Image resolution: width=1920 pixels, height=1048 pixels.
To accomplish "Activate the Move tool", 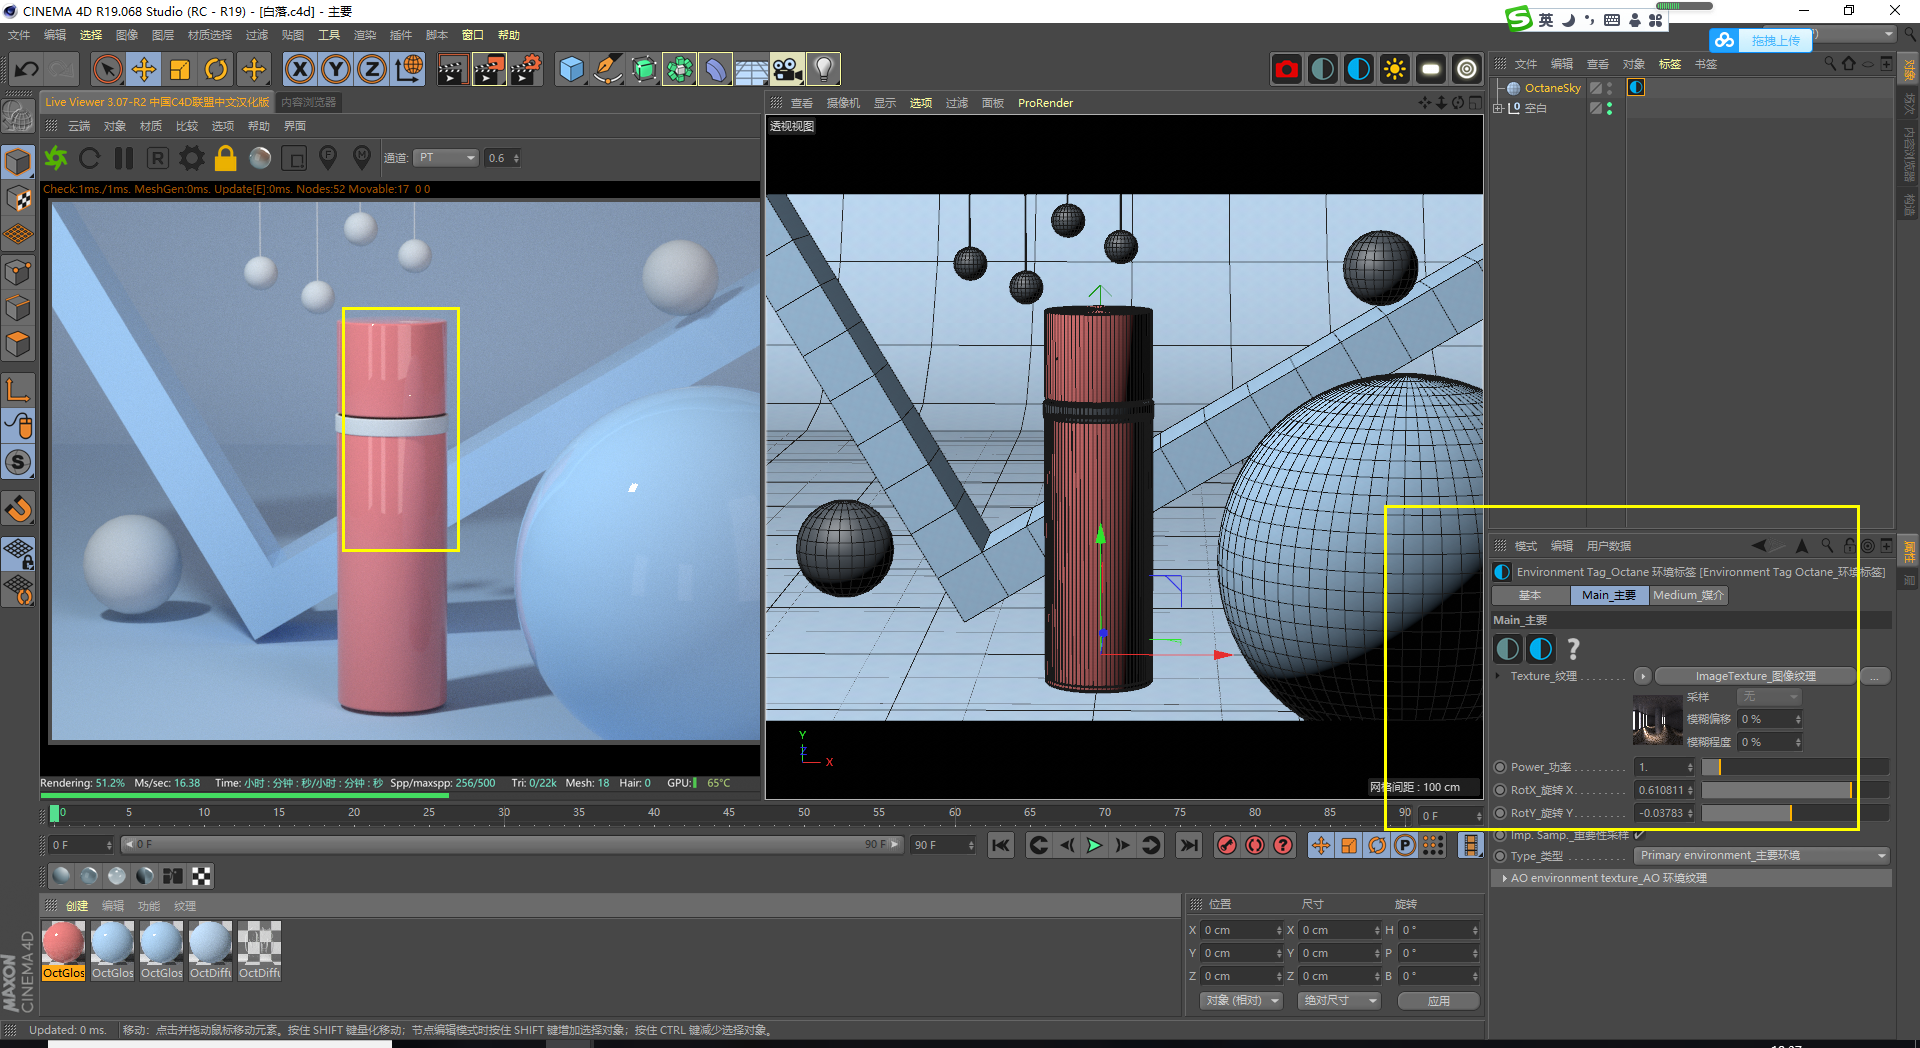I will pos(144,69).
